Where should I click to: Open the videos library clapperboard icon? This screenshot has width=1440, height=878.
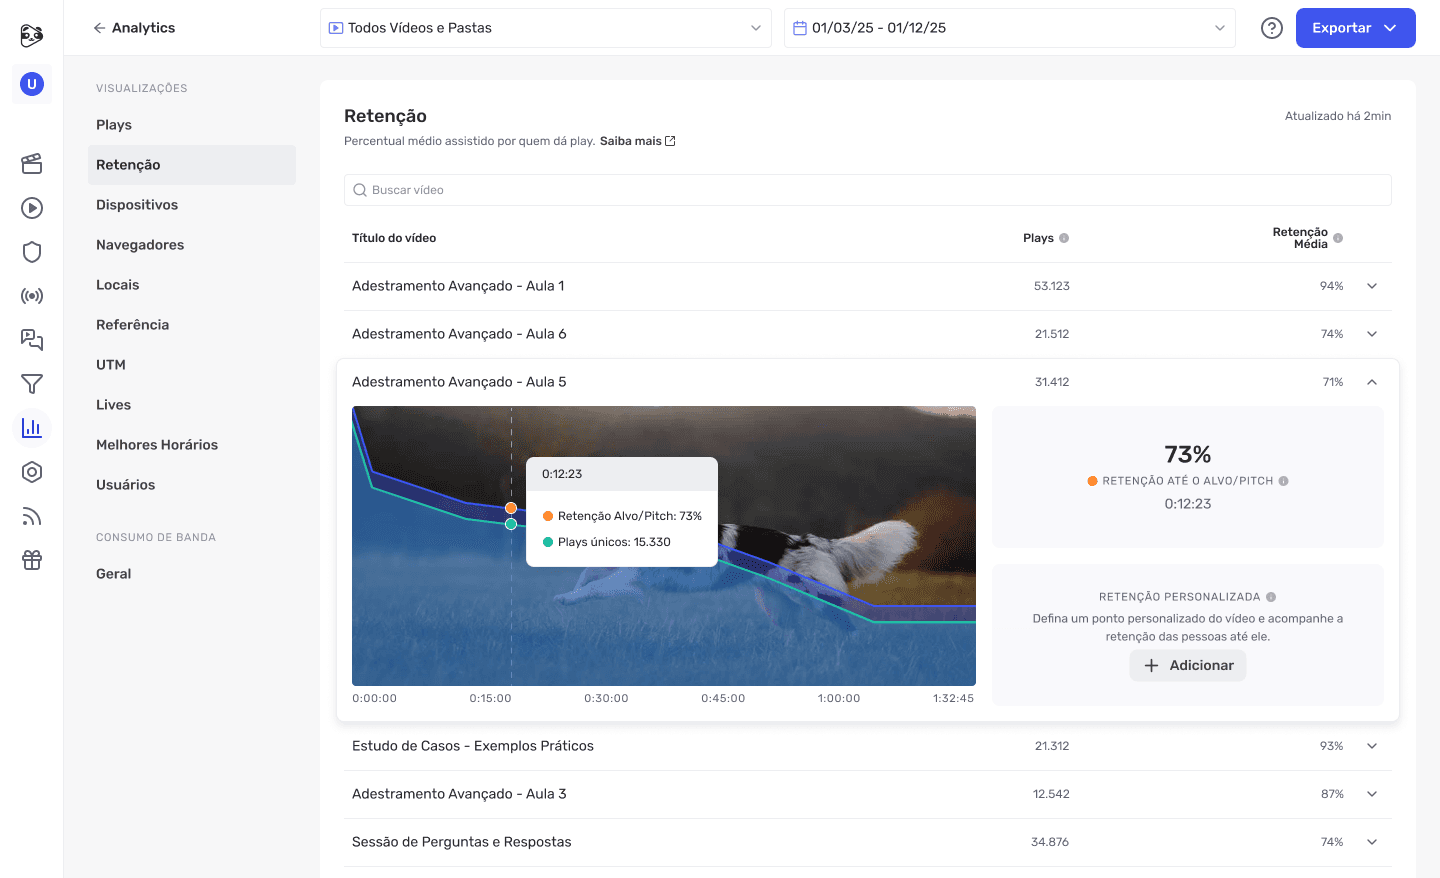click(x=31, y=164)
